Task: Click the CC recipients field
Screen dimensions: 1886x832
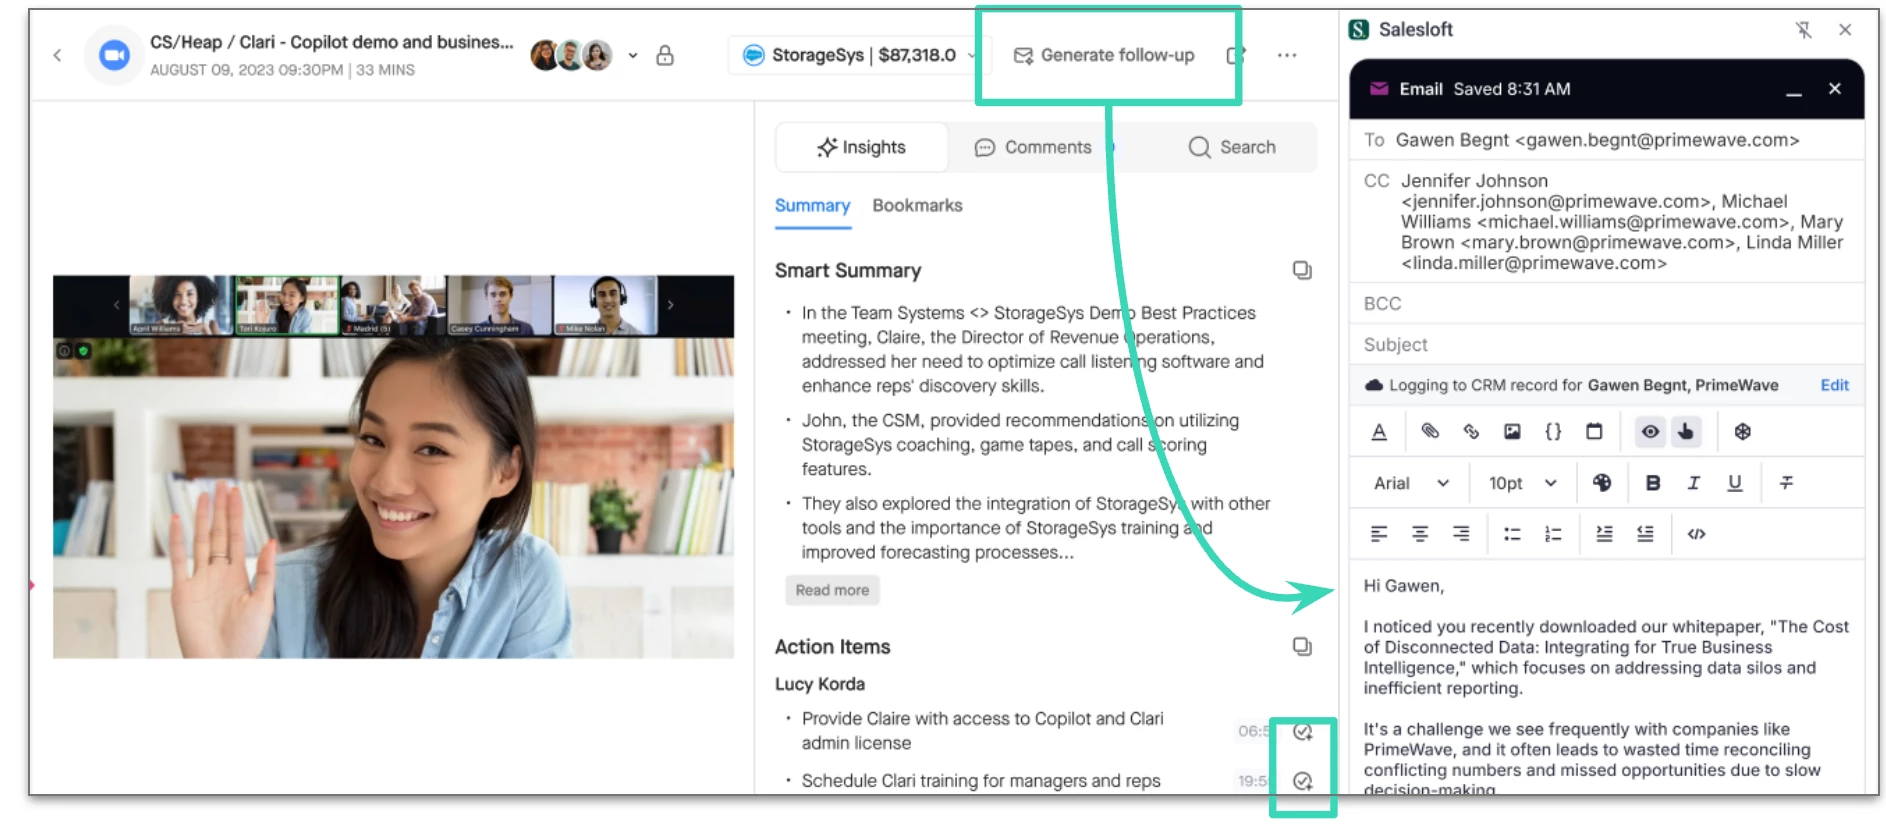Action: [x=1606, y=222]
